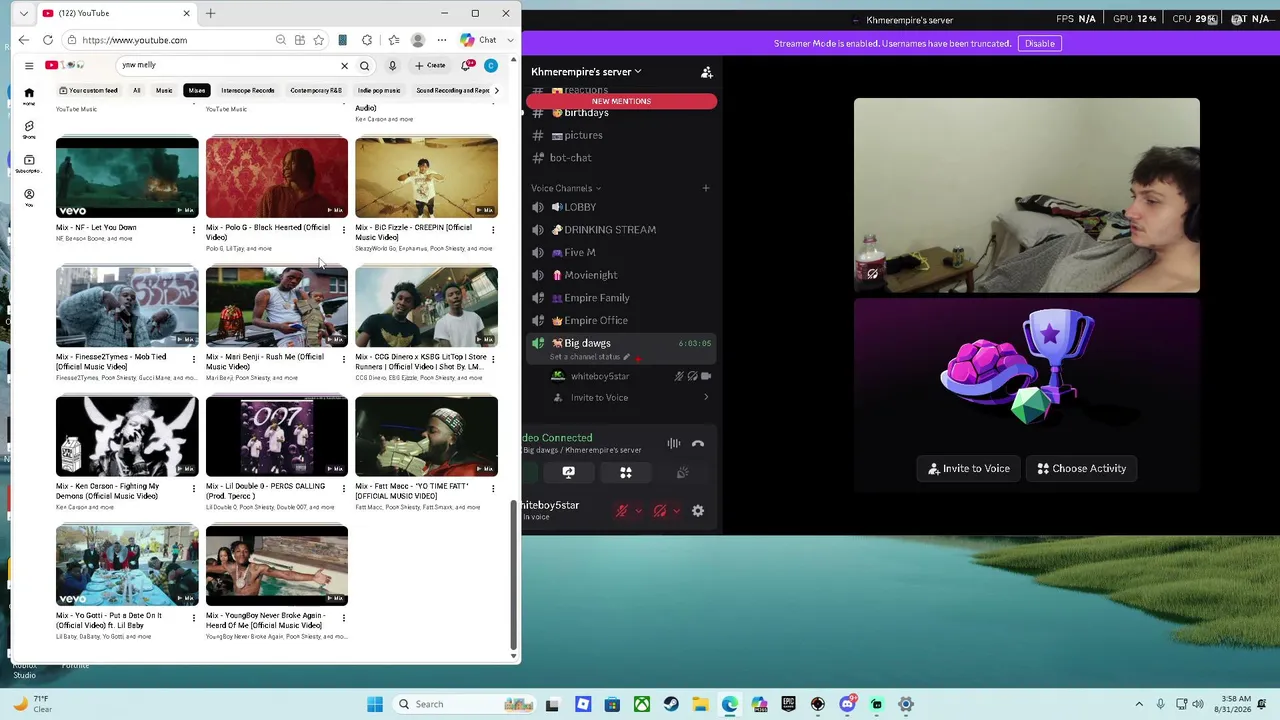The image size is (1280, 720).
Task: Select Your custom feed chip
Action: click(x=89, y=91)
